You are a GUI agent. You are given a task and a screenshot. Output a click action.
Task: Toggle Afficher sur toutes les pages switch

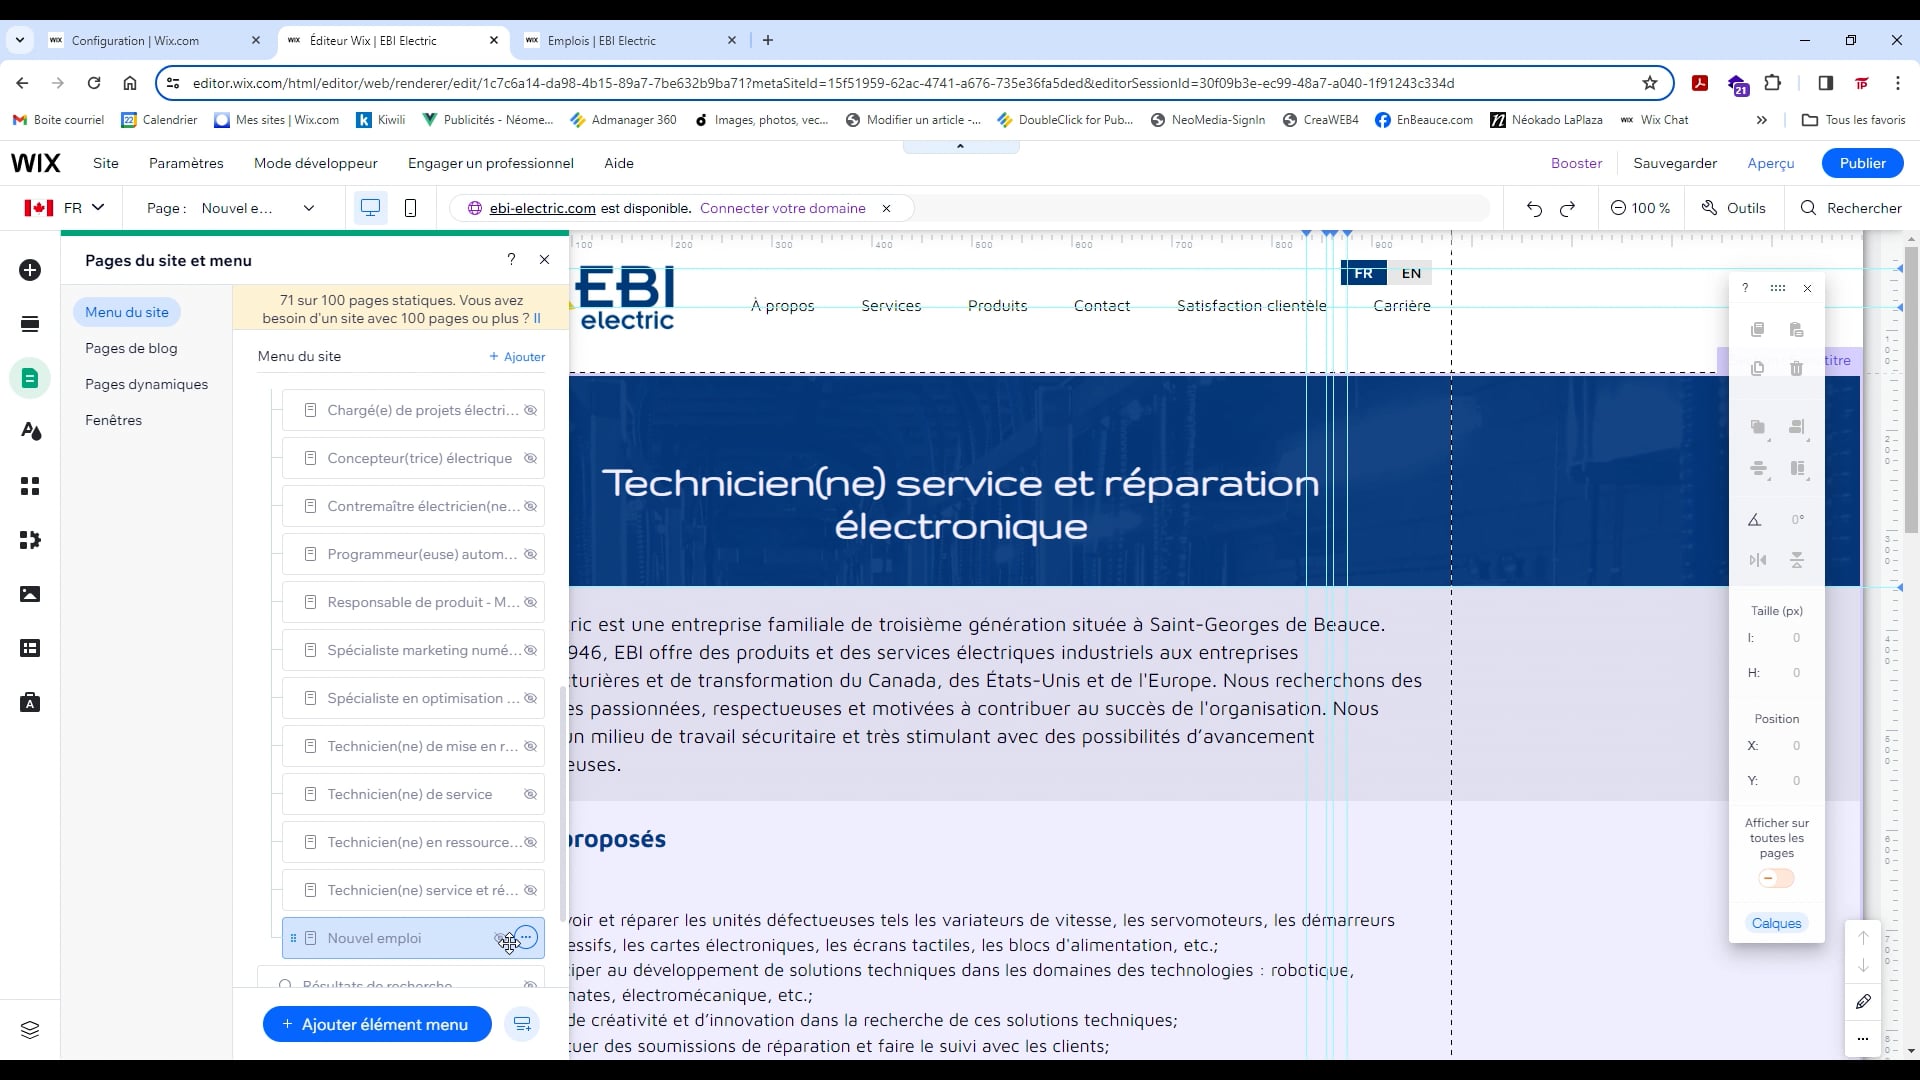click(1777, 878)
